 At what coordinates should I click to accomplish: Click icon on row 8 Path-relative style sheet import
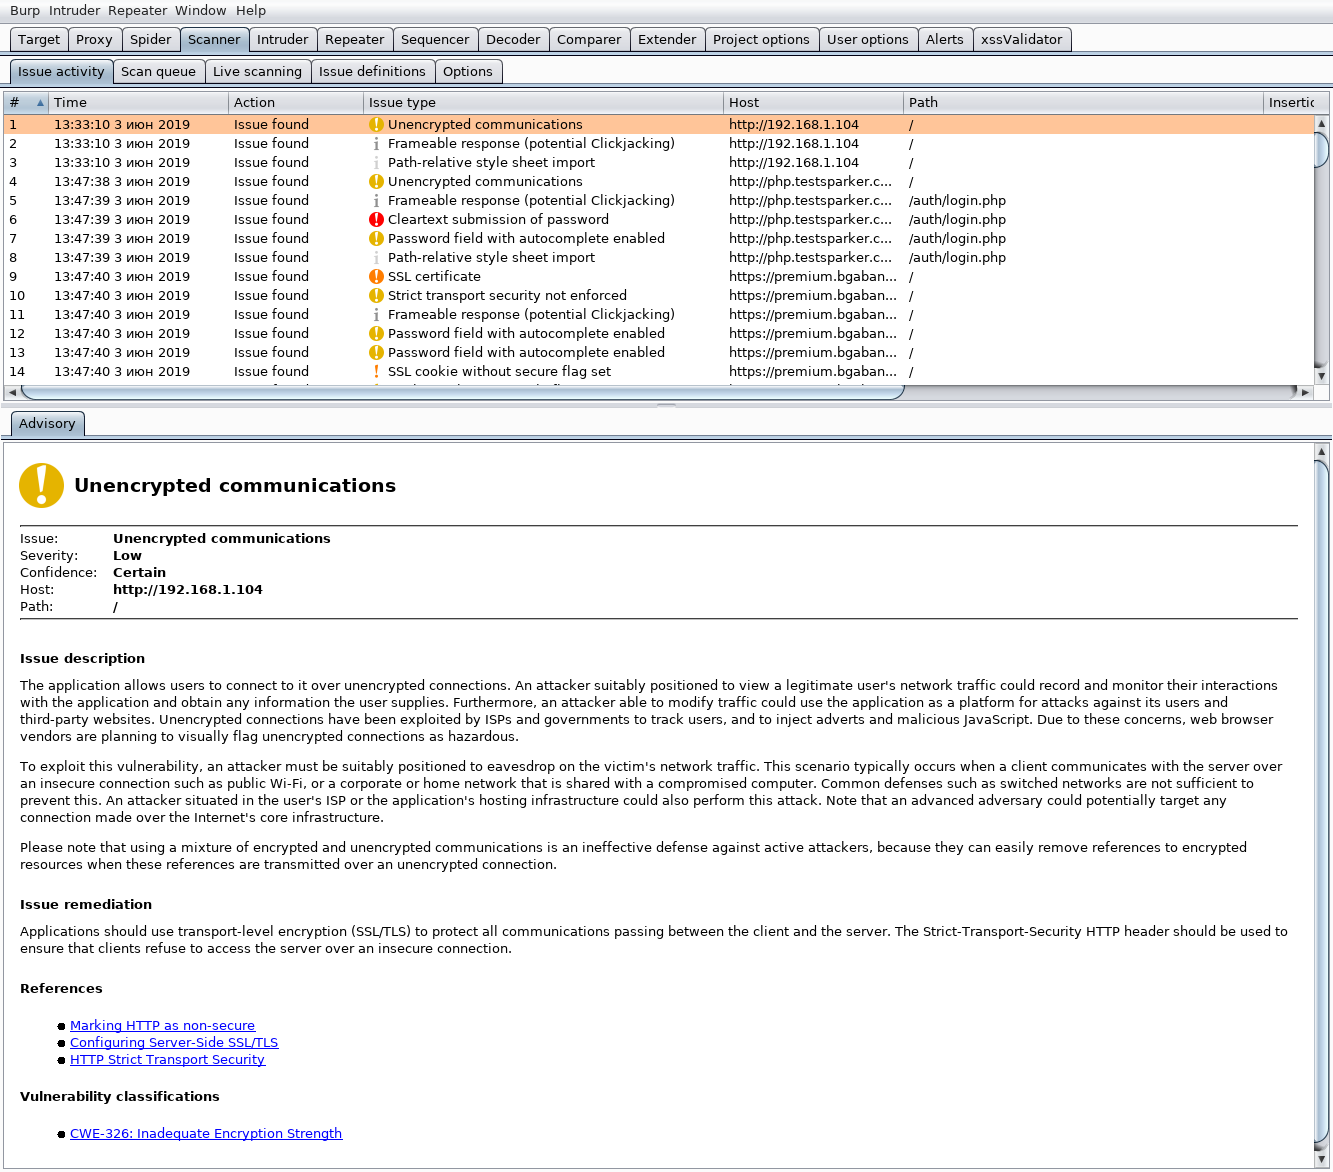(x=376, y=258)
